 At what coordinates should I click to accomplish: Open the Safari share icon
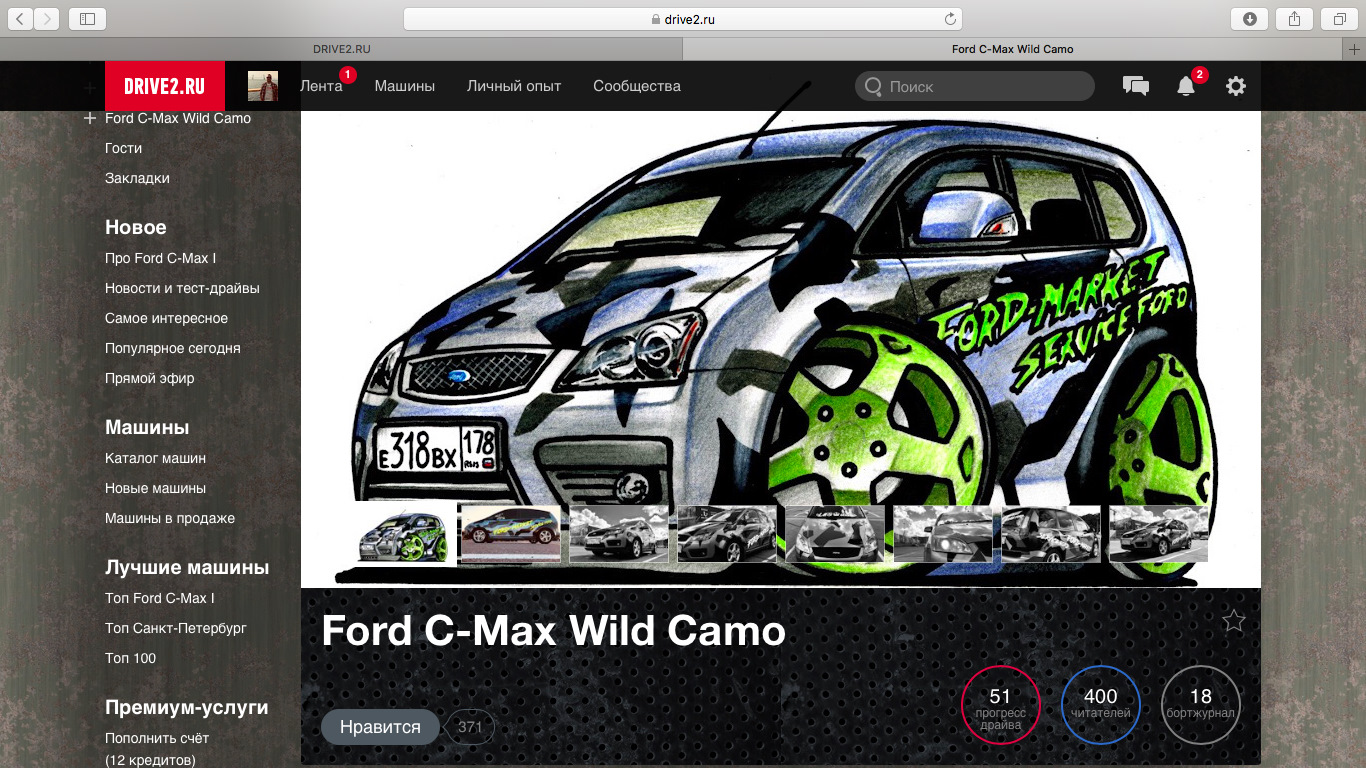(1294, 18)
